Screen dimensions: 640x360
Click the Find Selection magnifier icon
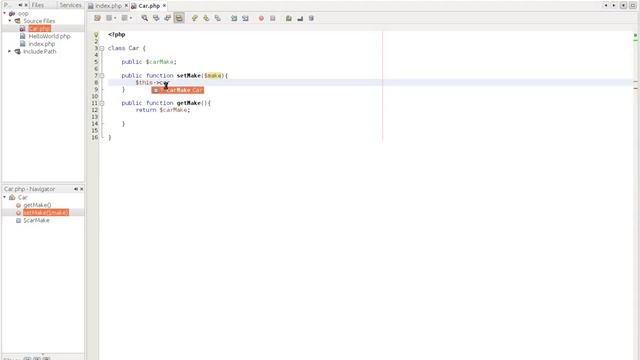144,18
